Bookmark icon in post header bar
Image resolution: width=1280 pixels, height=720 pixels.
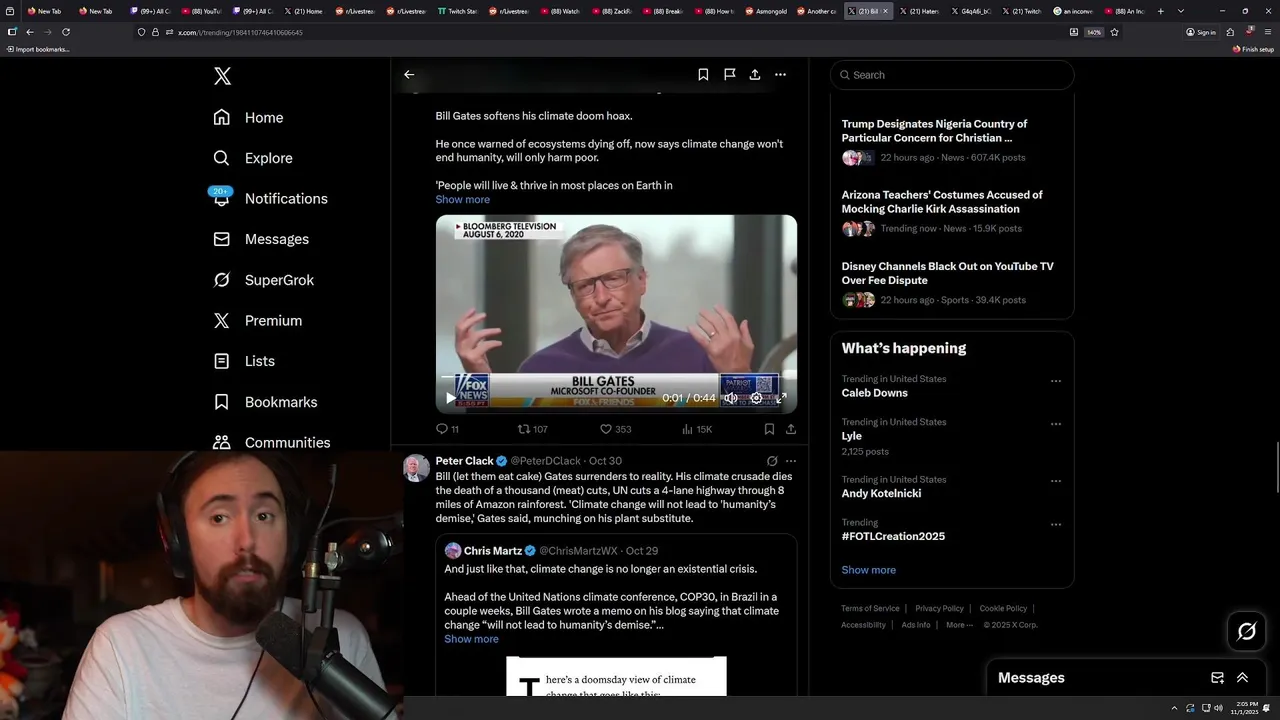tap(703, 74)
